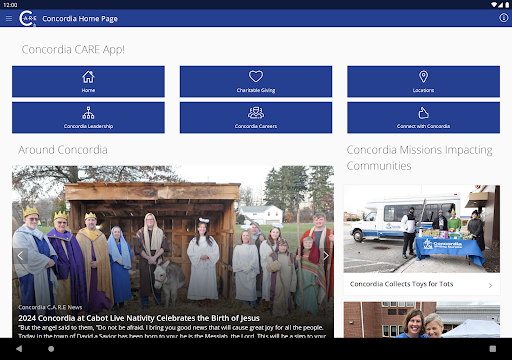This screenshot has height=360, width=512.
Task: Open the hamburger navigation menu
Action: click(9, 19)
